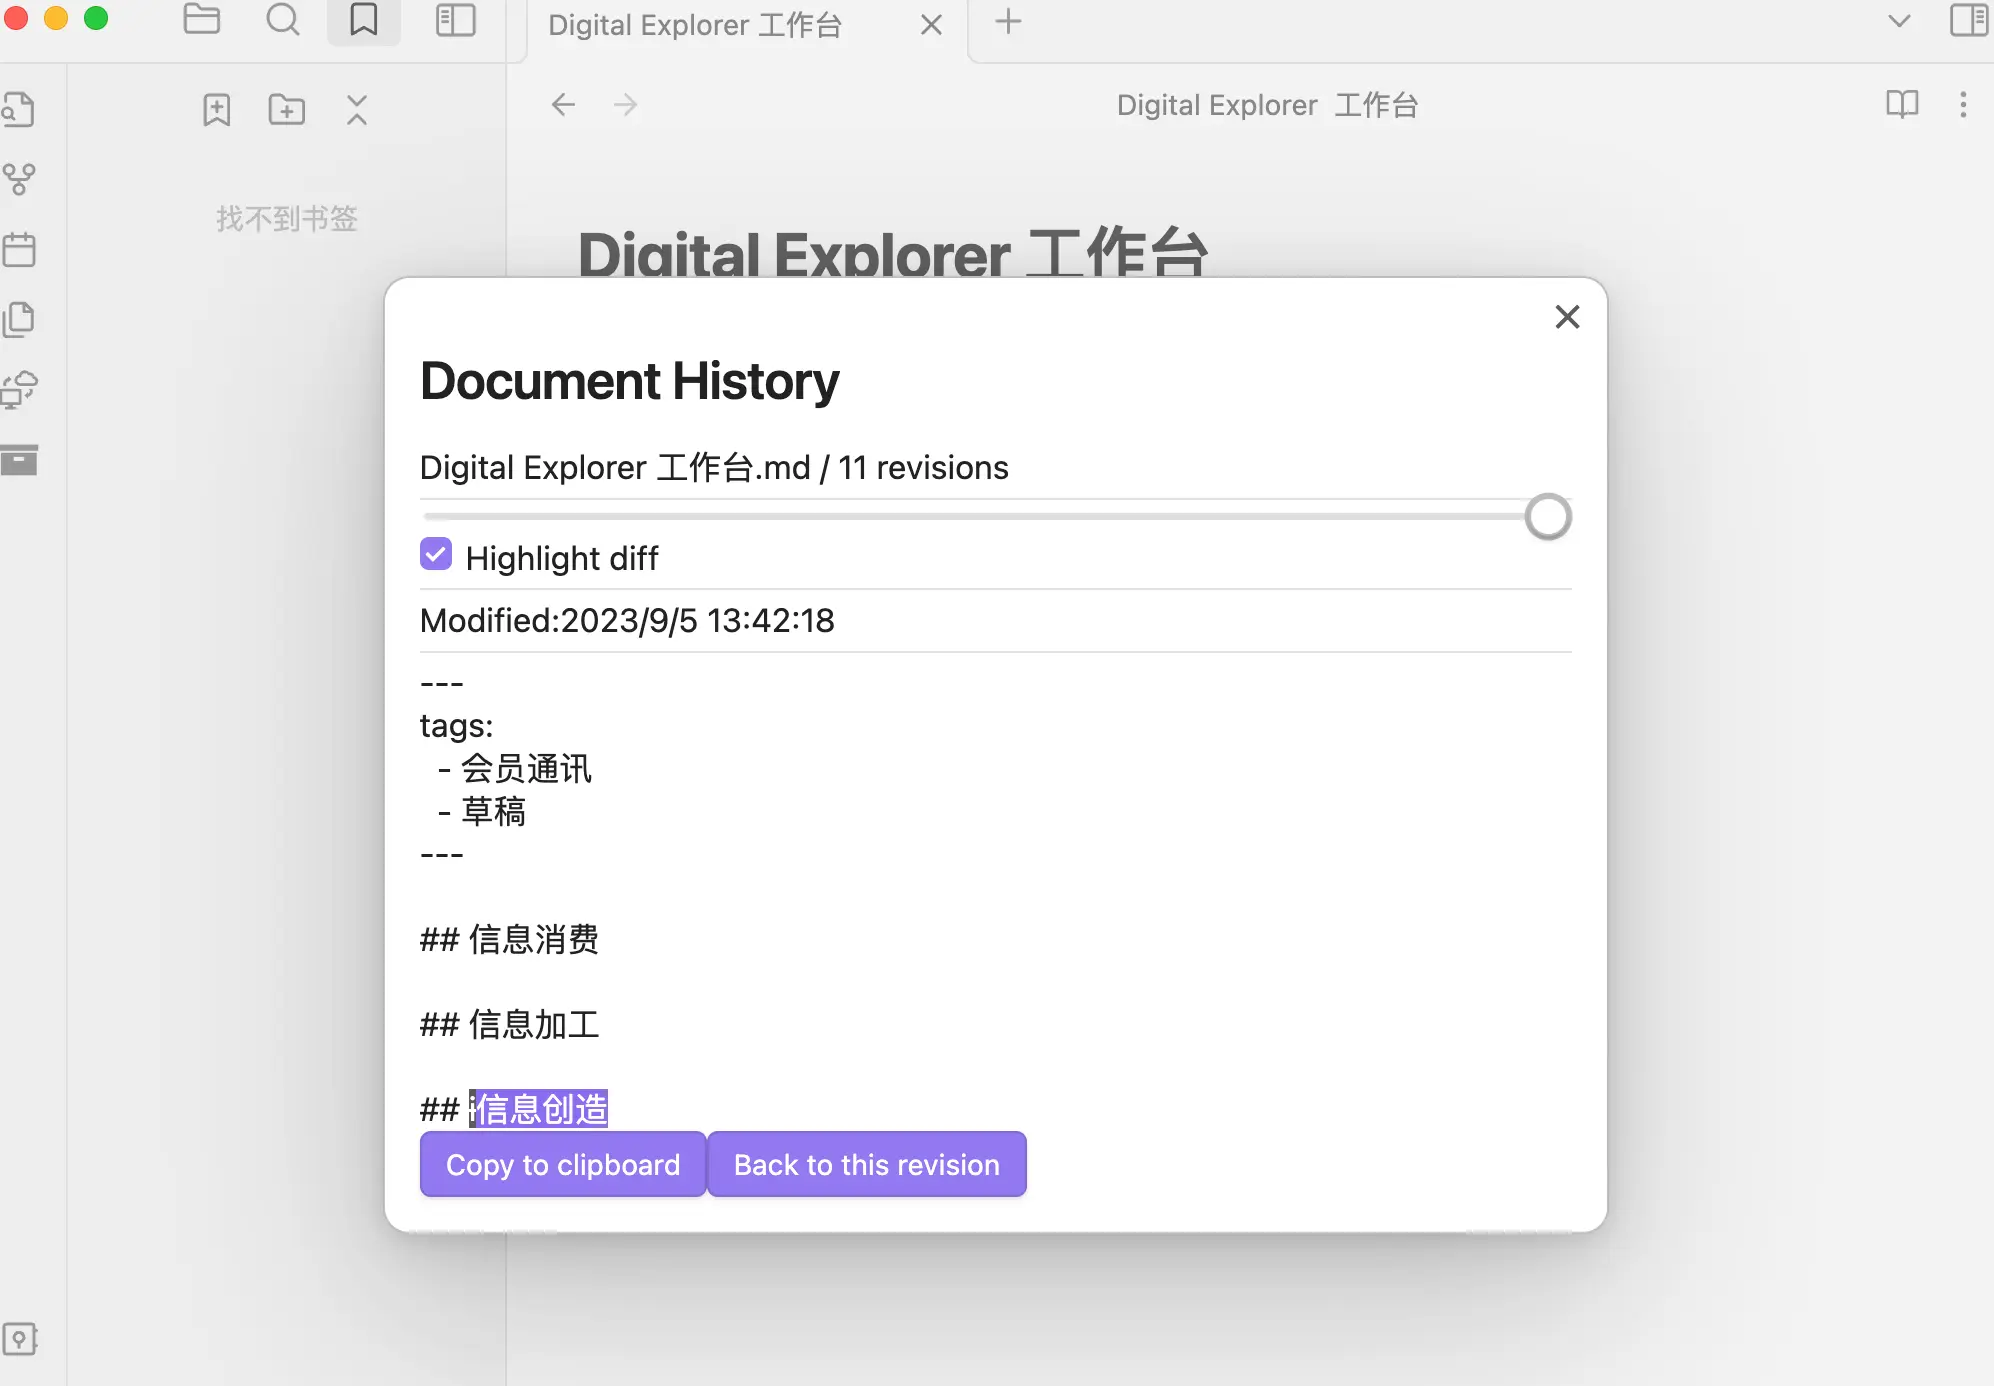
Task: Open the search magnifier icon
Action: click(283, 20)
